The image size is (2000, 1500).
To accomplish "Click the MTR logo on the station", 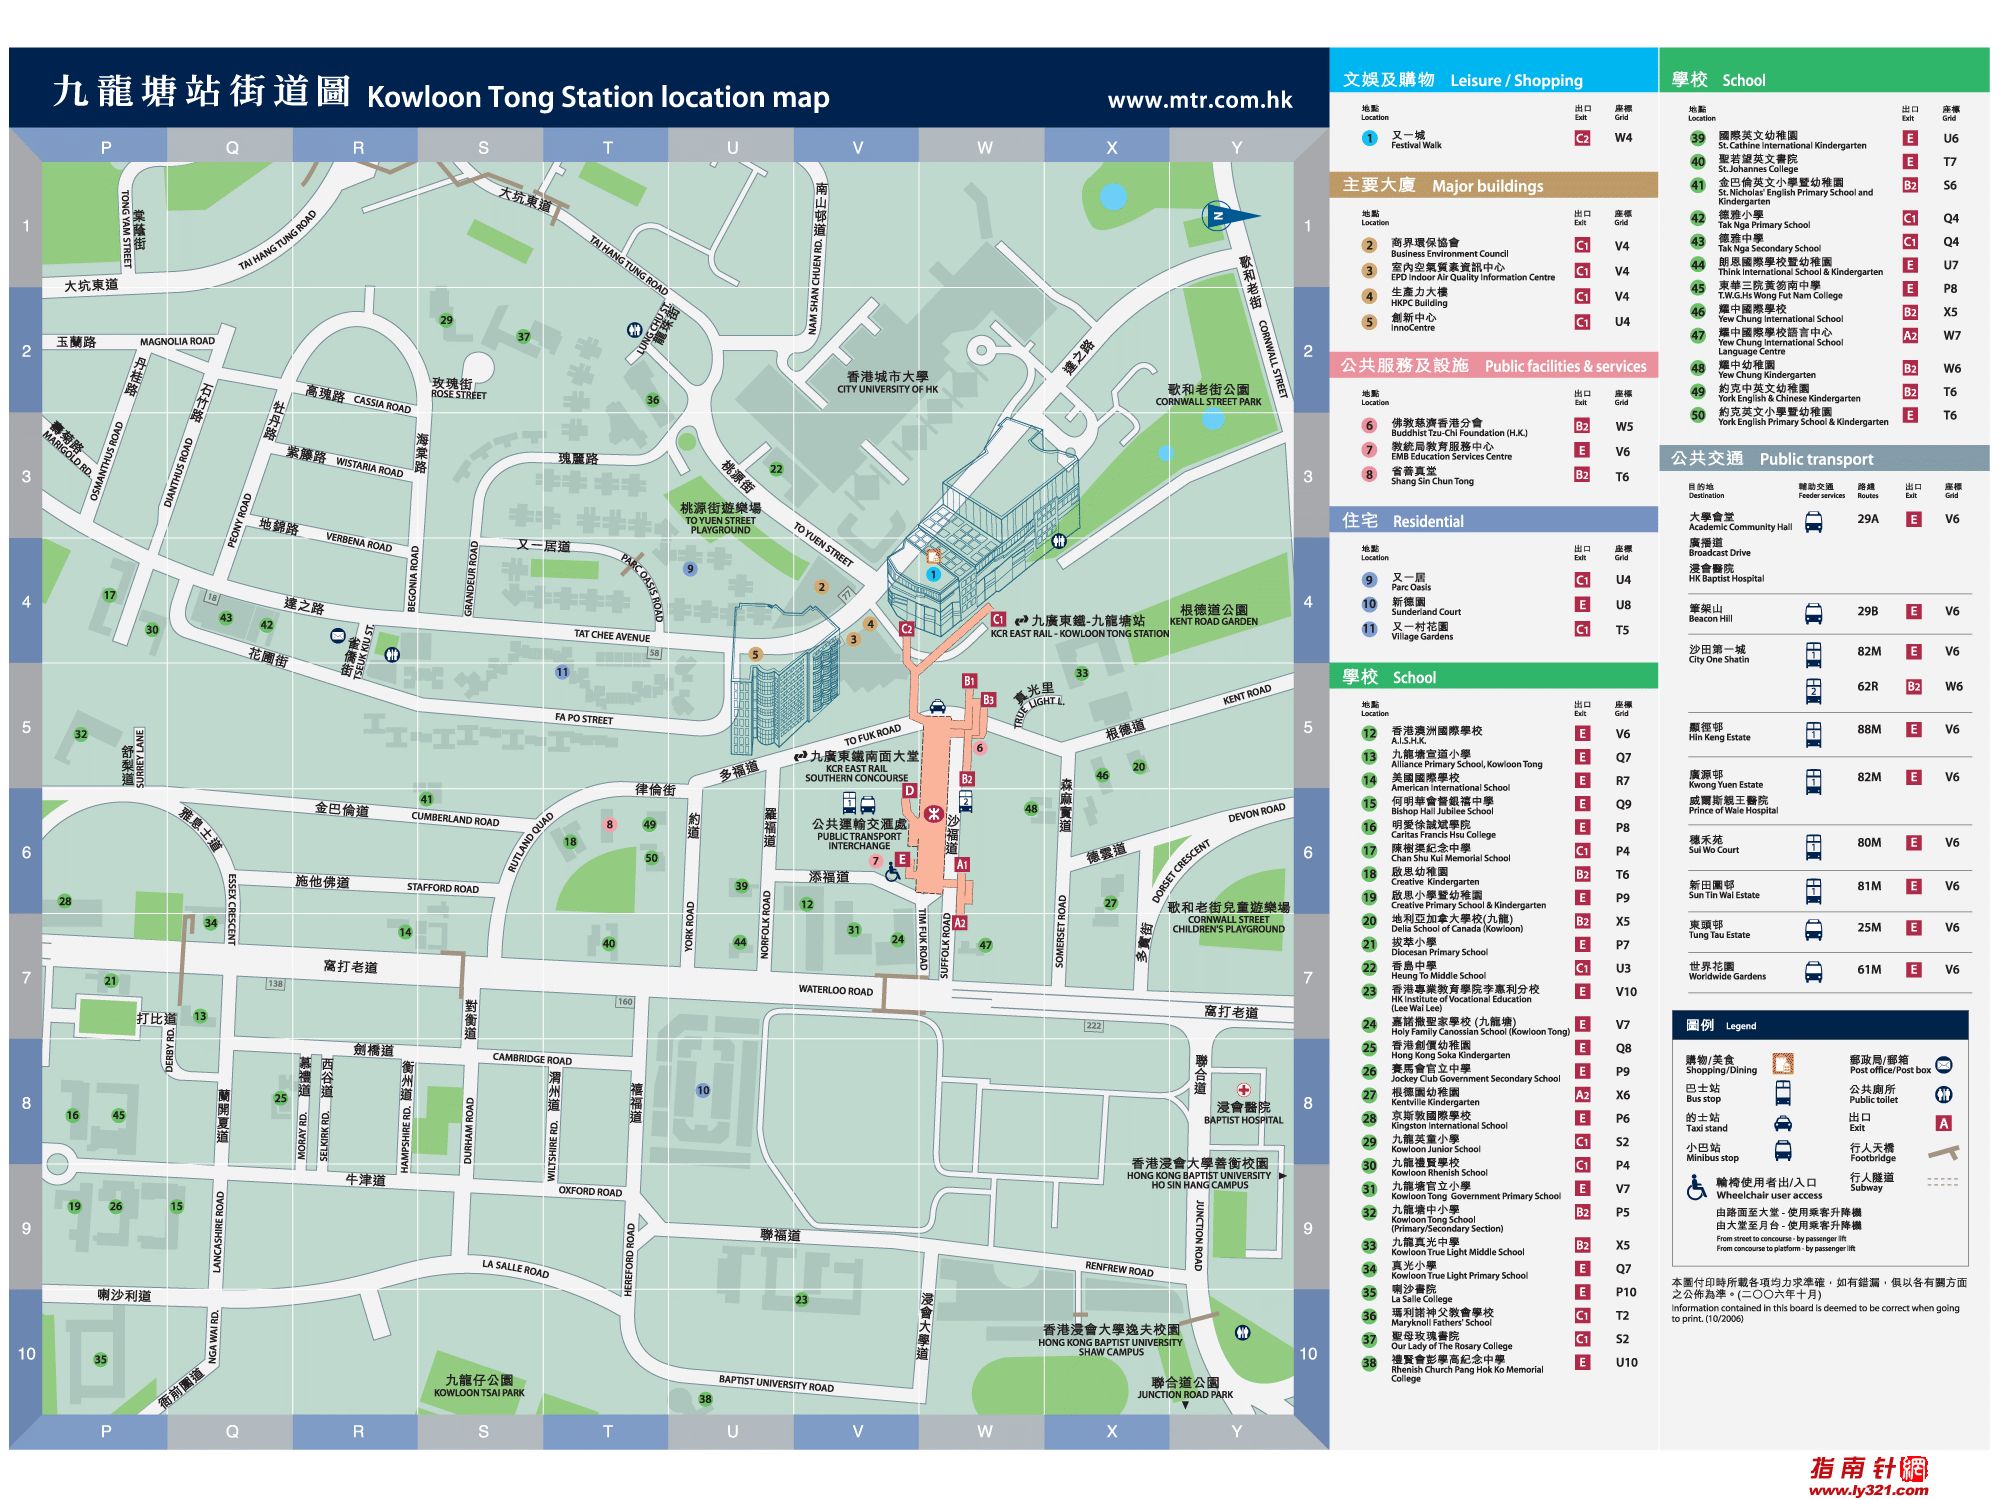I will pyautogui.click(x=933, y=813).
